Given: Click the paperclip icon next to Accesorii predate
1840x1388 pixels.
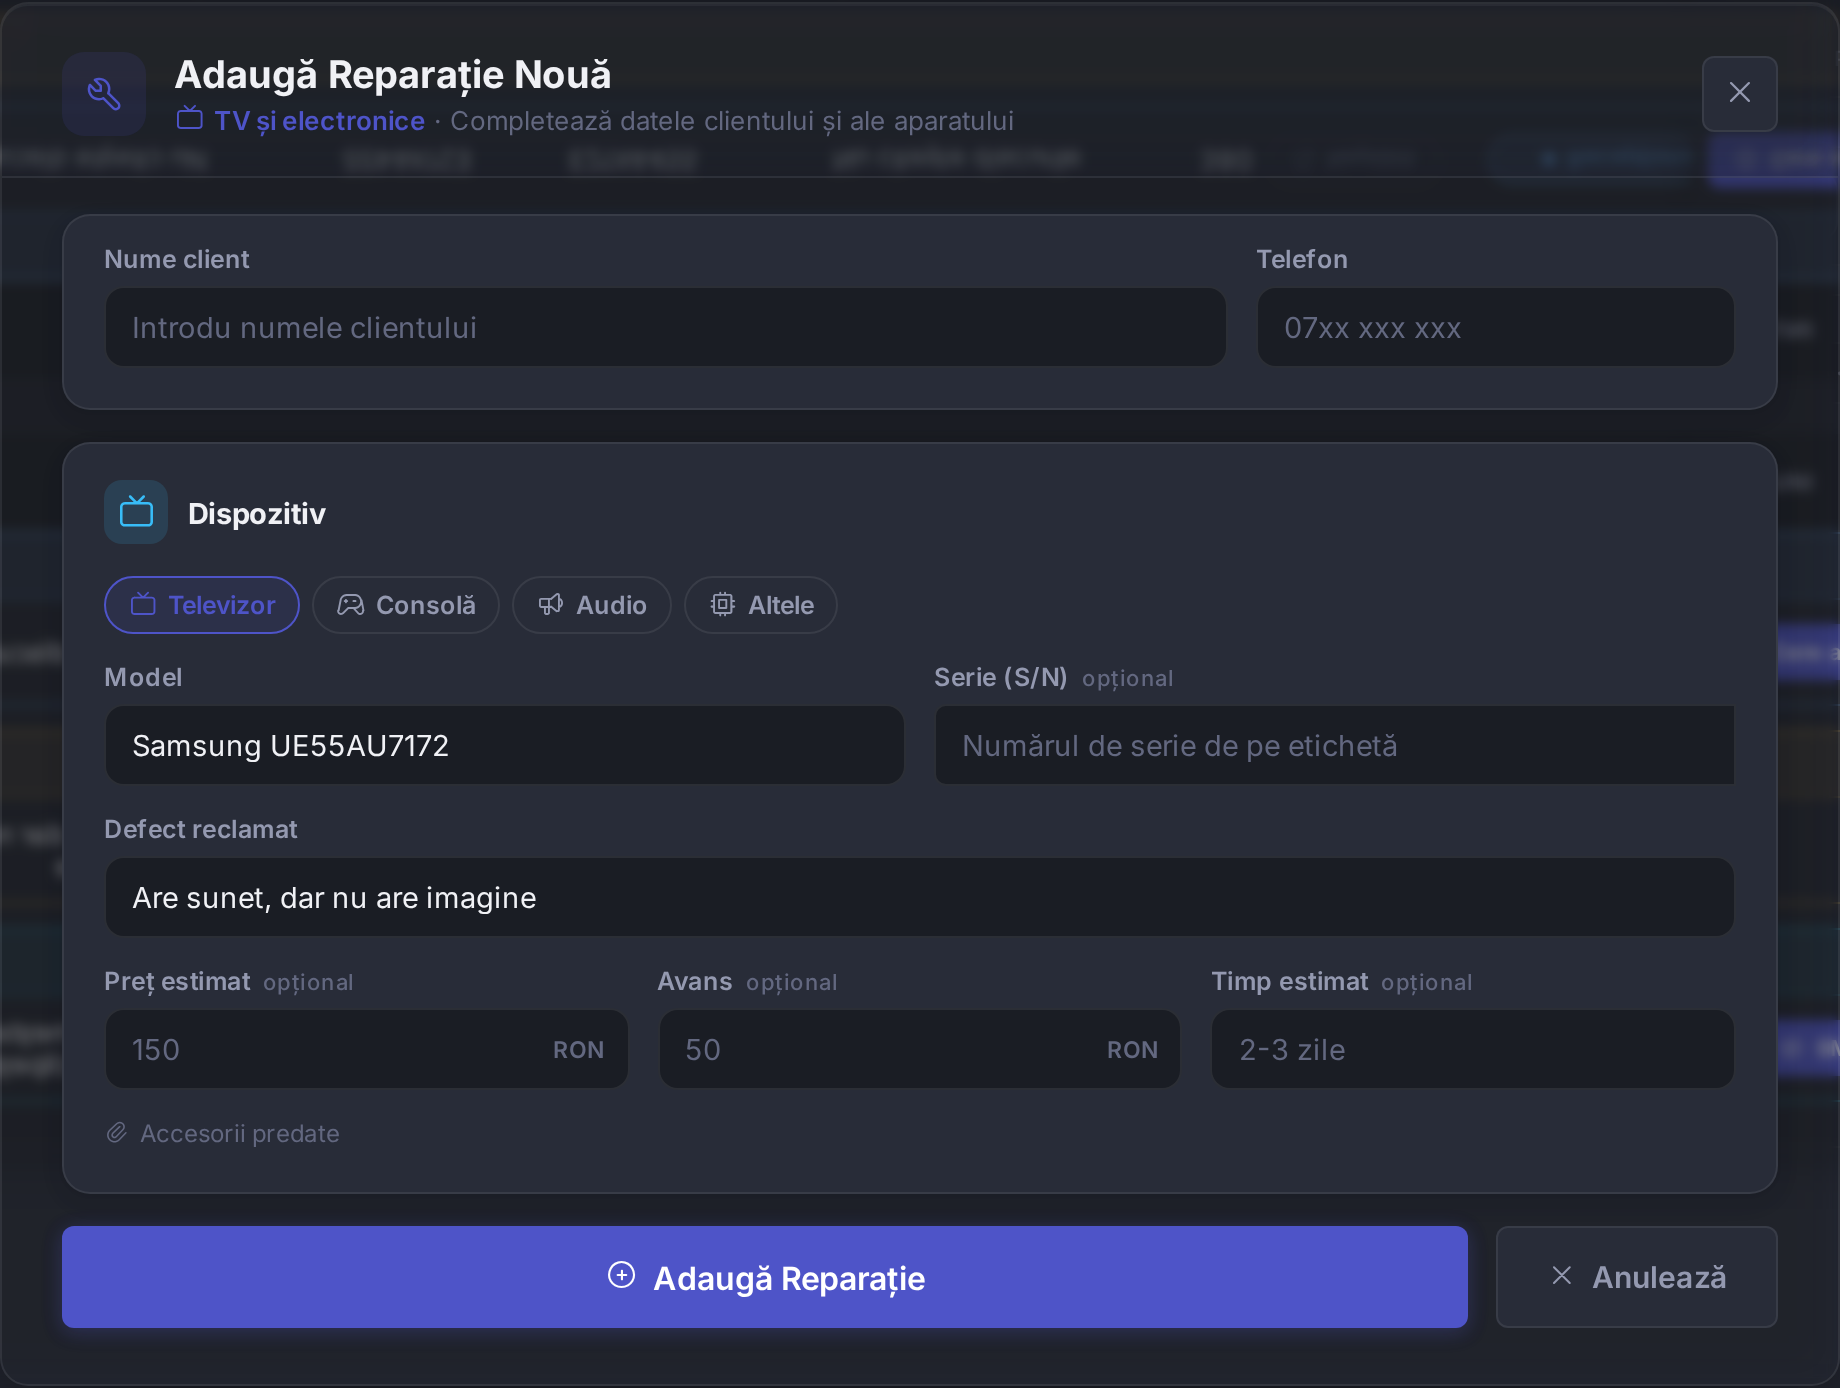Looking at the screenshot, I should [117, 1133].
